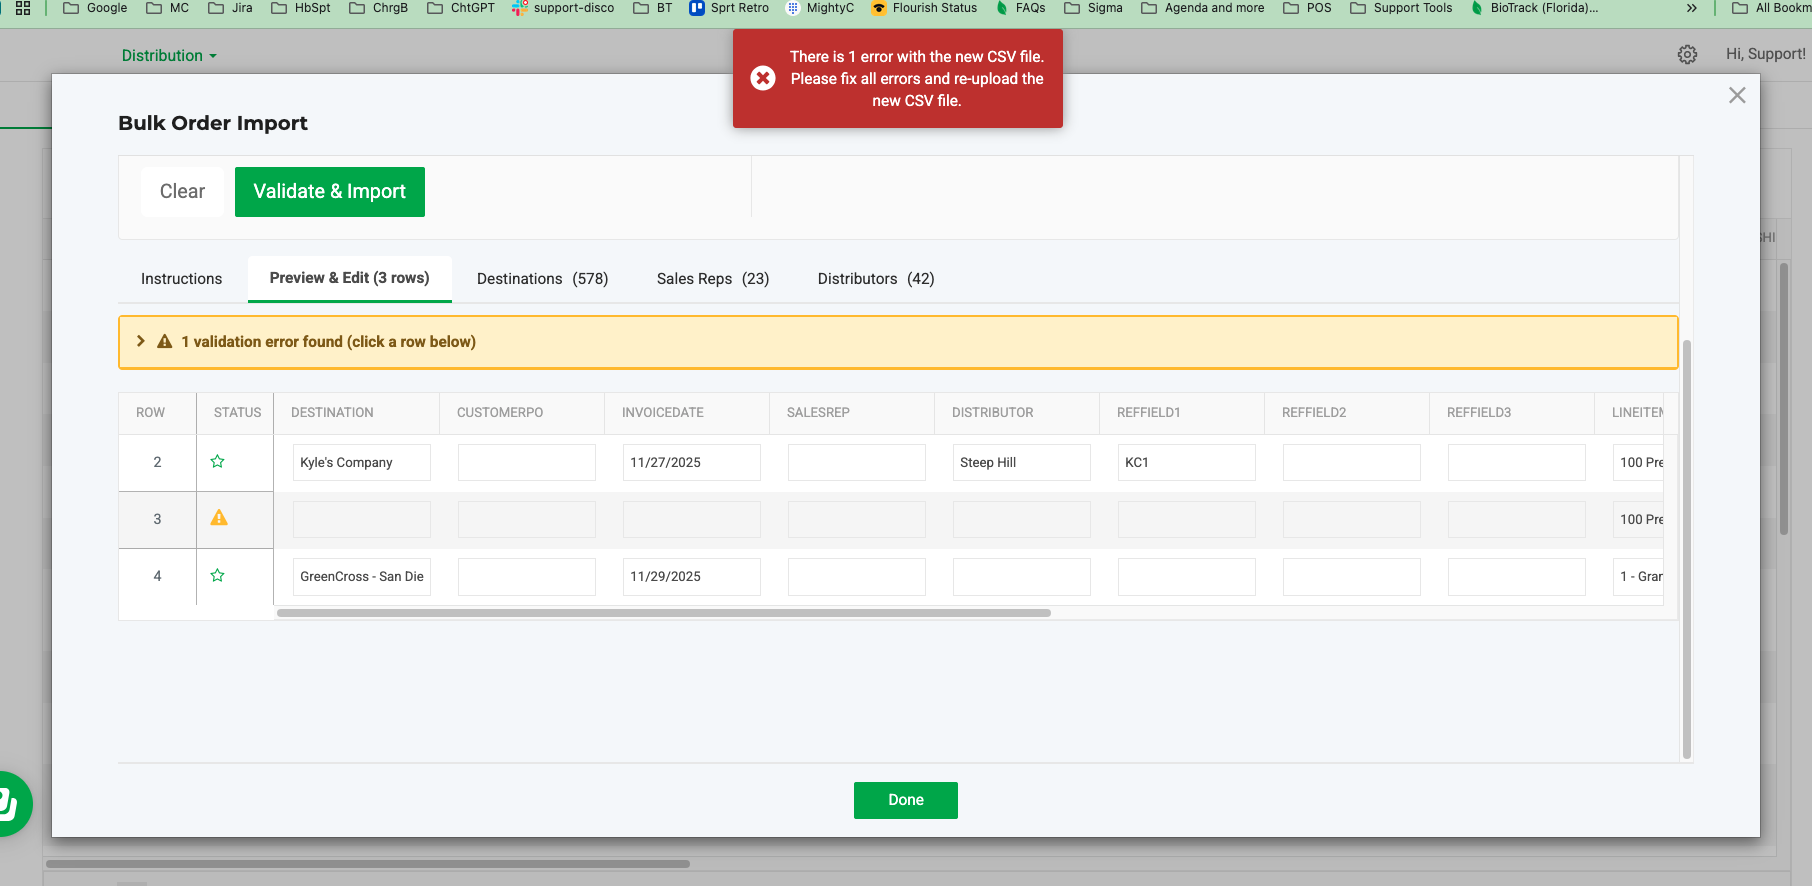The image size is (1812, 886).
Task: Open the Agenda and more bookmarks folder
Action: pos(1203,8)
